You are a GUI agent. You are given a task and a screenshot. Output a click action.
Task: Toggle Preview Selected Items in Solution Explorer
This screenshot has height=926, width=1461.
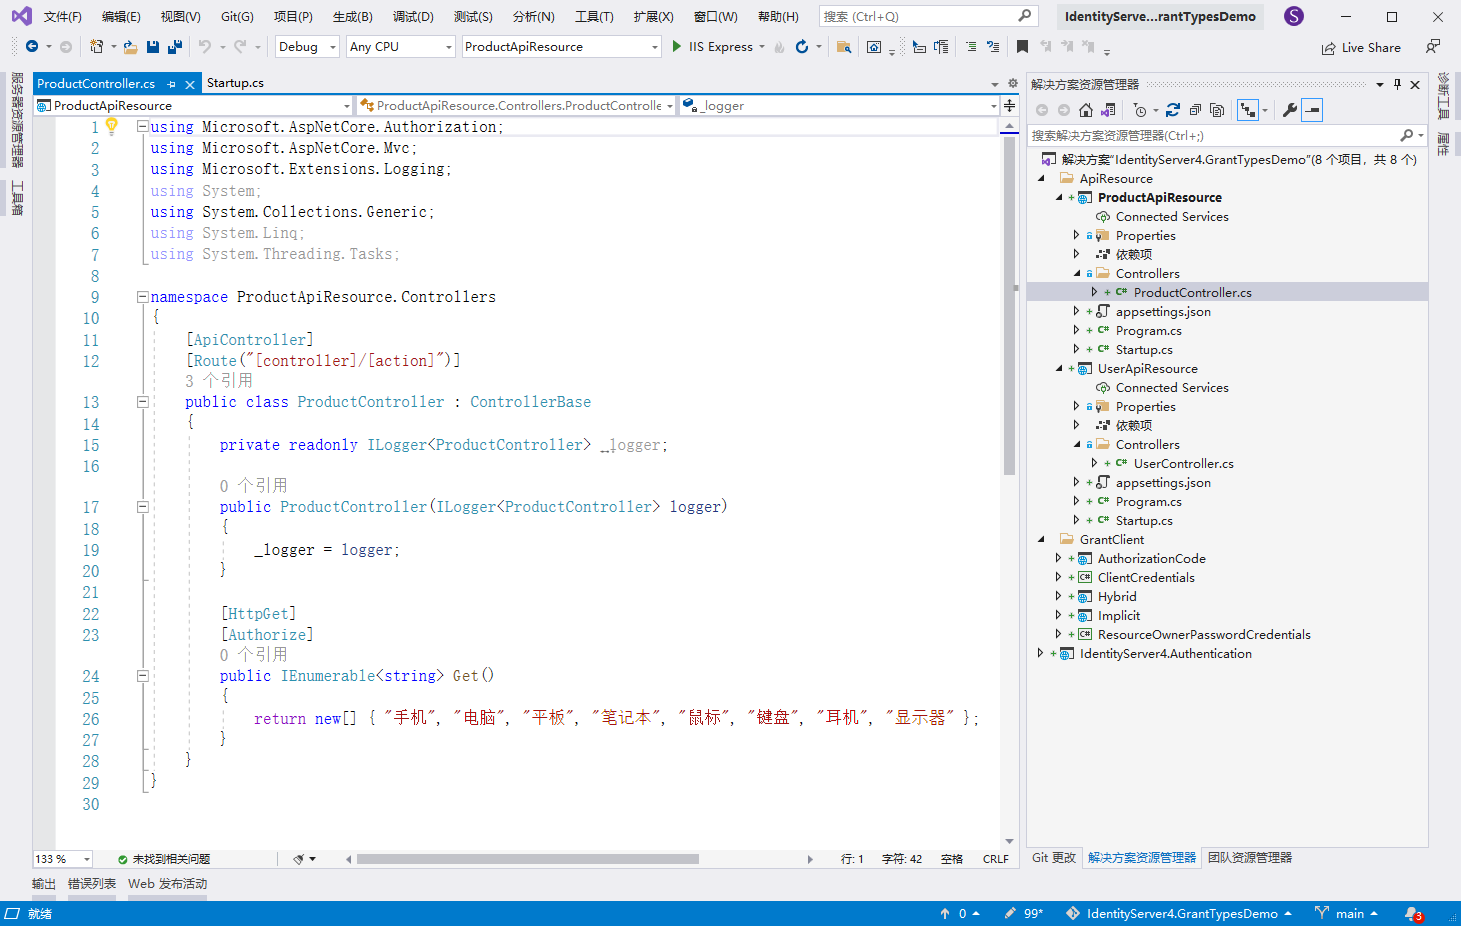point(1312,110)
